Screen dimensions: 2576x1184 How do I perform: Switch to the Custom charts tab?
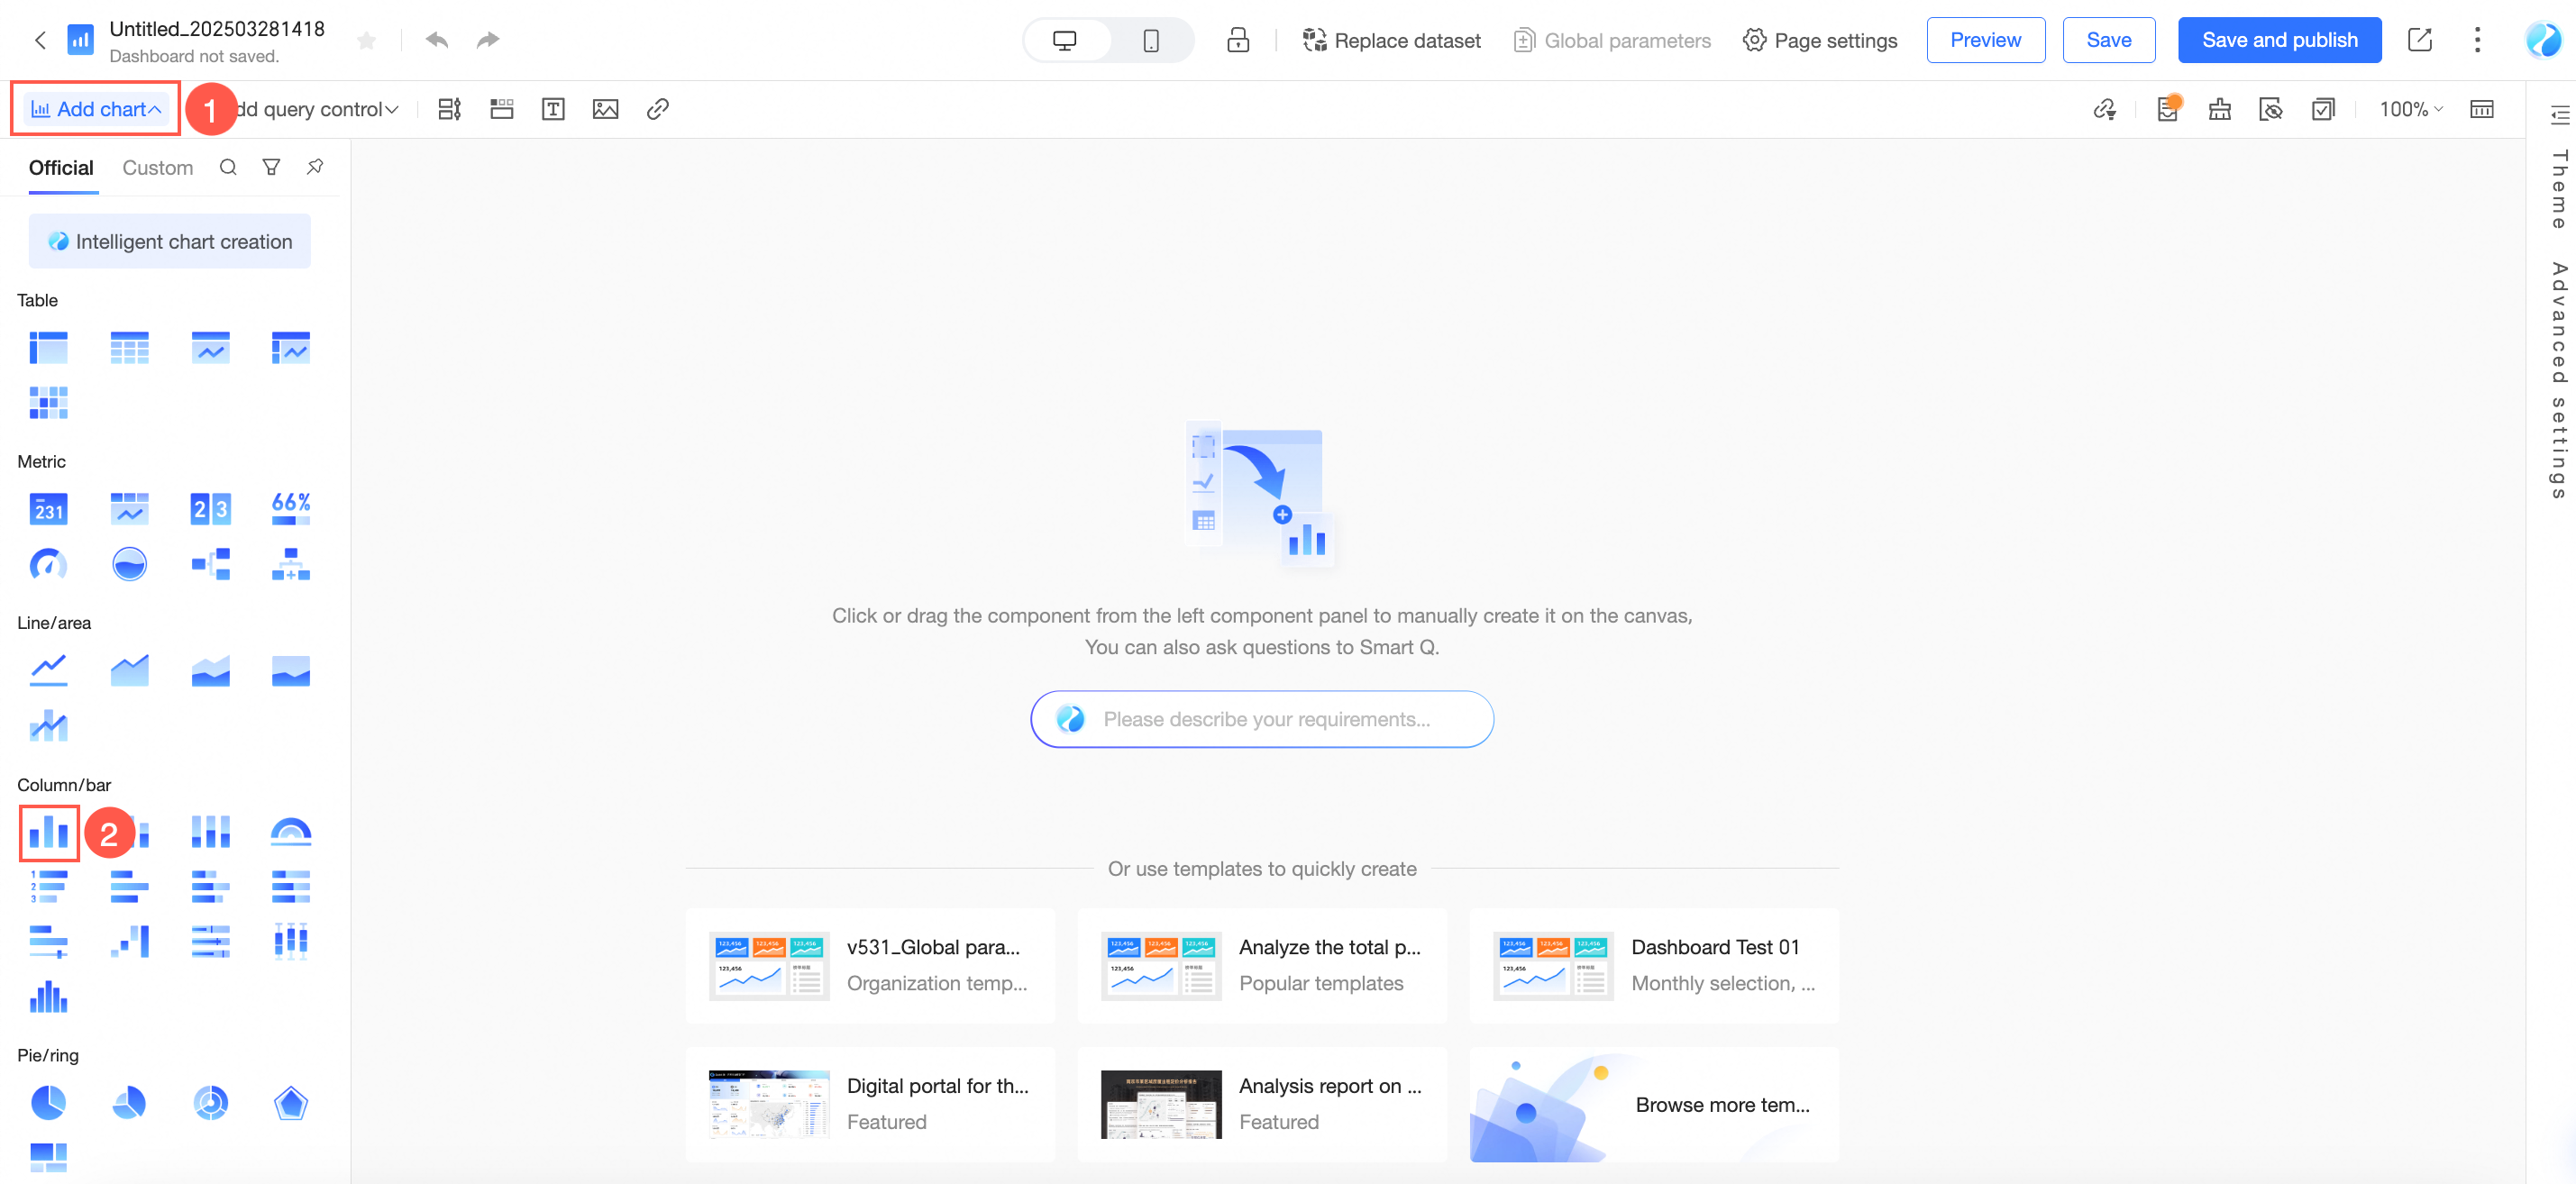(x=157, y=168)
